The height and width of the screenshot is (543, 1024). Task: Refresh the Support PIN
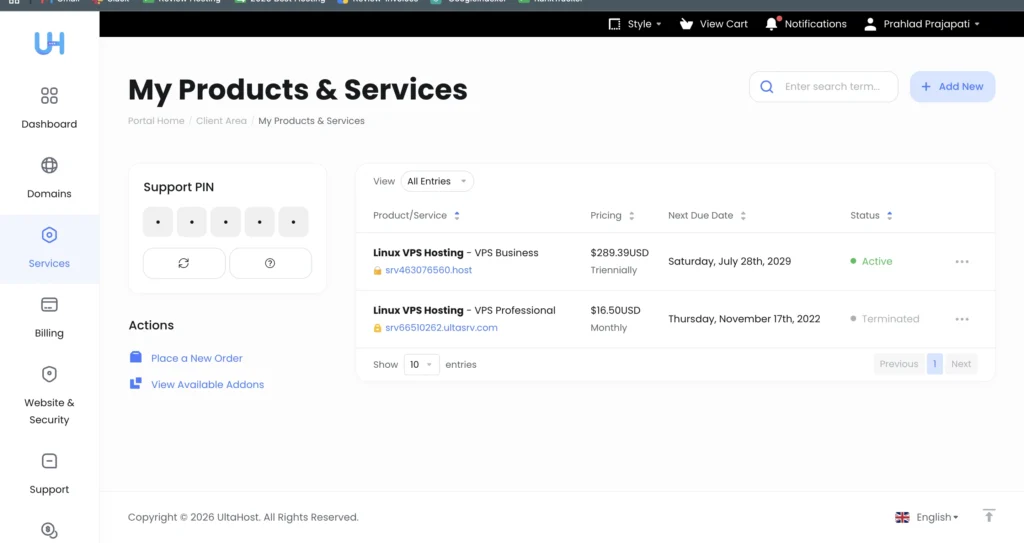tap(184, 263)
